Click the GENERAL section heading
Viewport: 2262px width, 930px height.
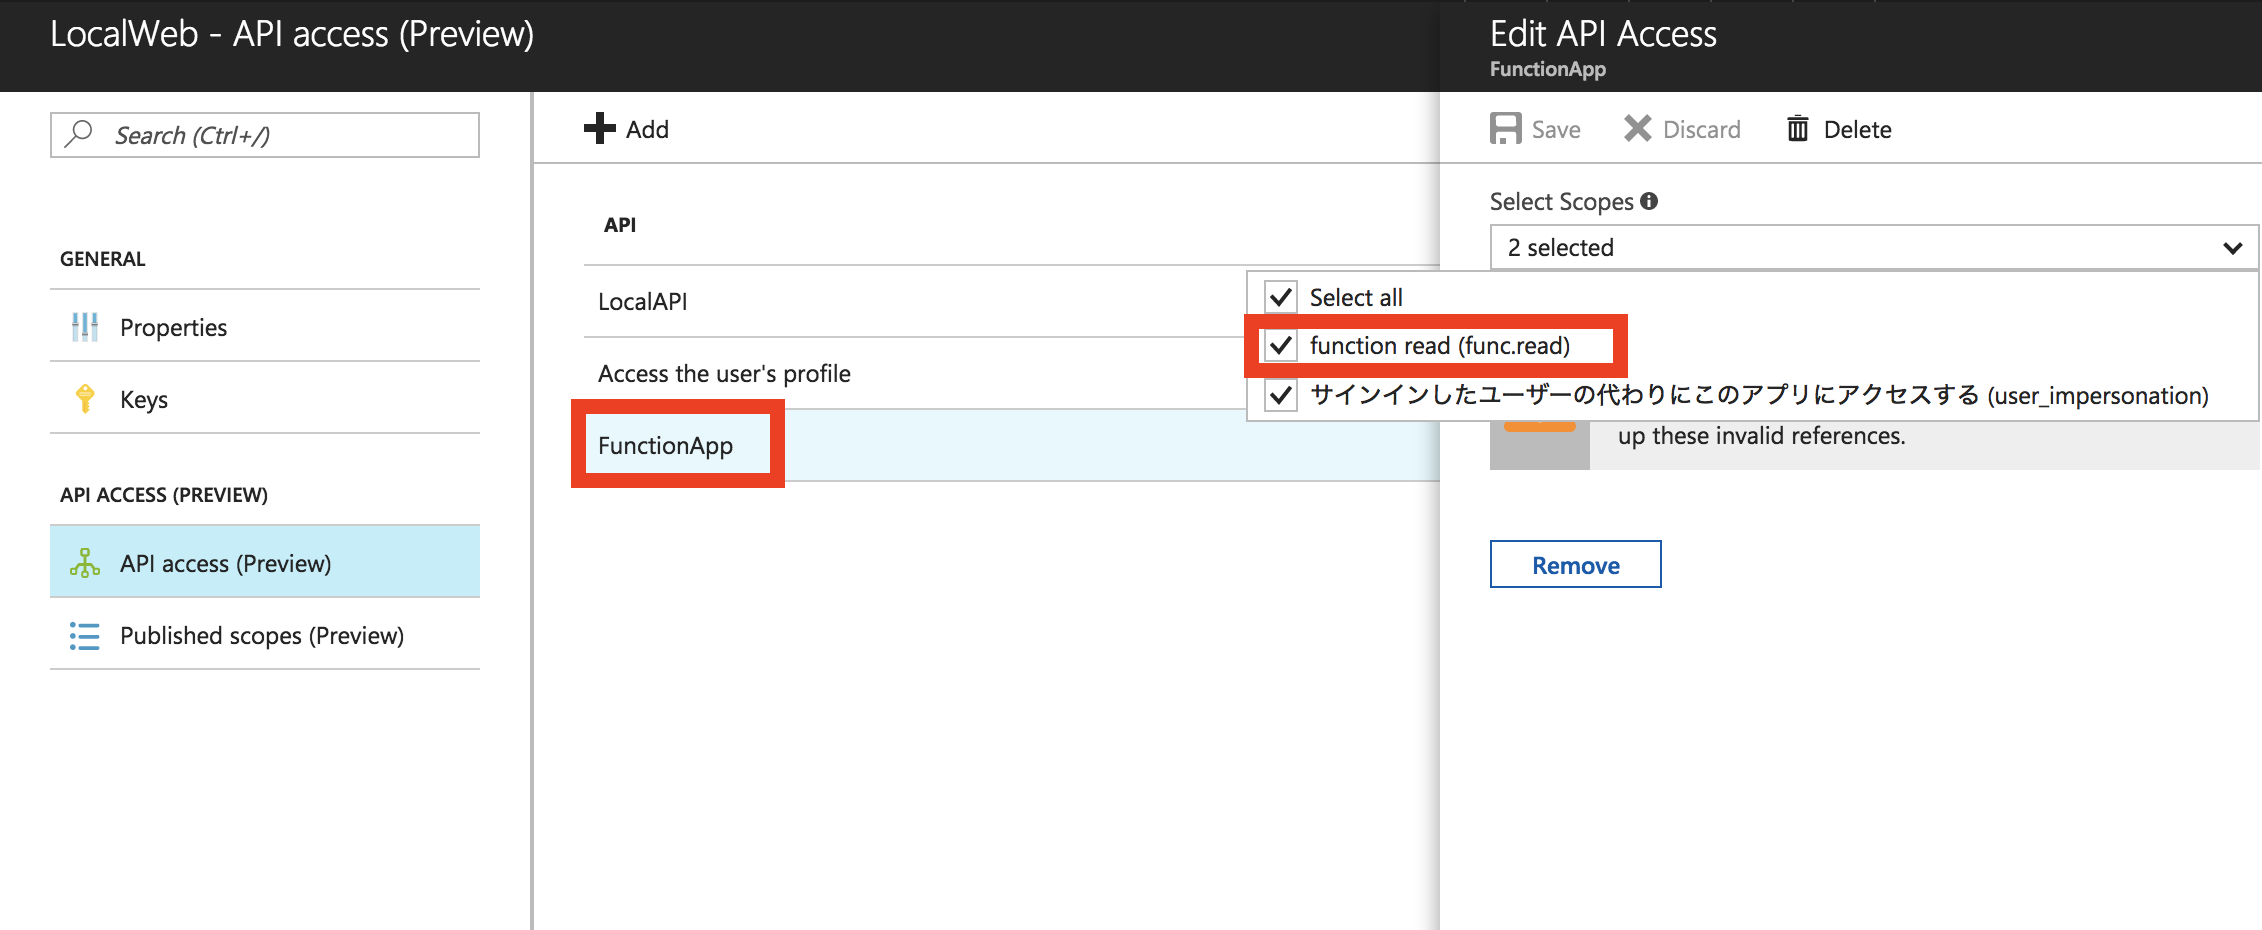point(103,259)
